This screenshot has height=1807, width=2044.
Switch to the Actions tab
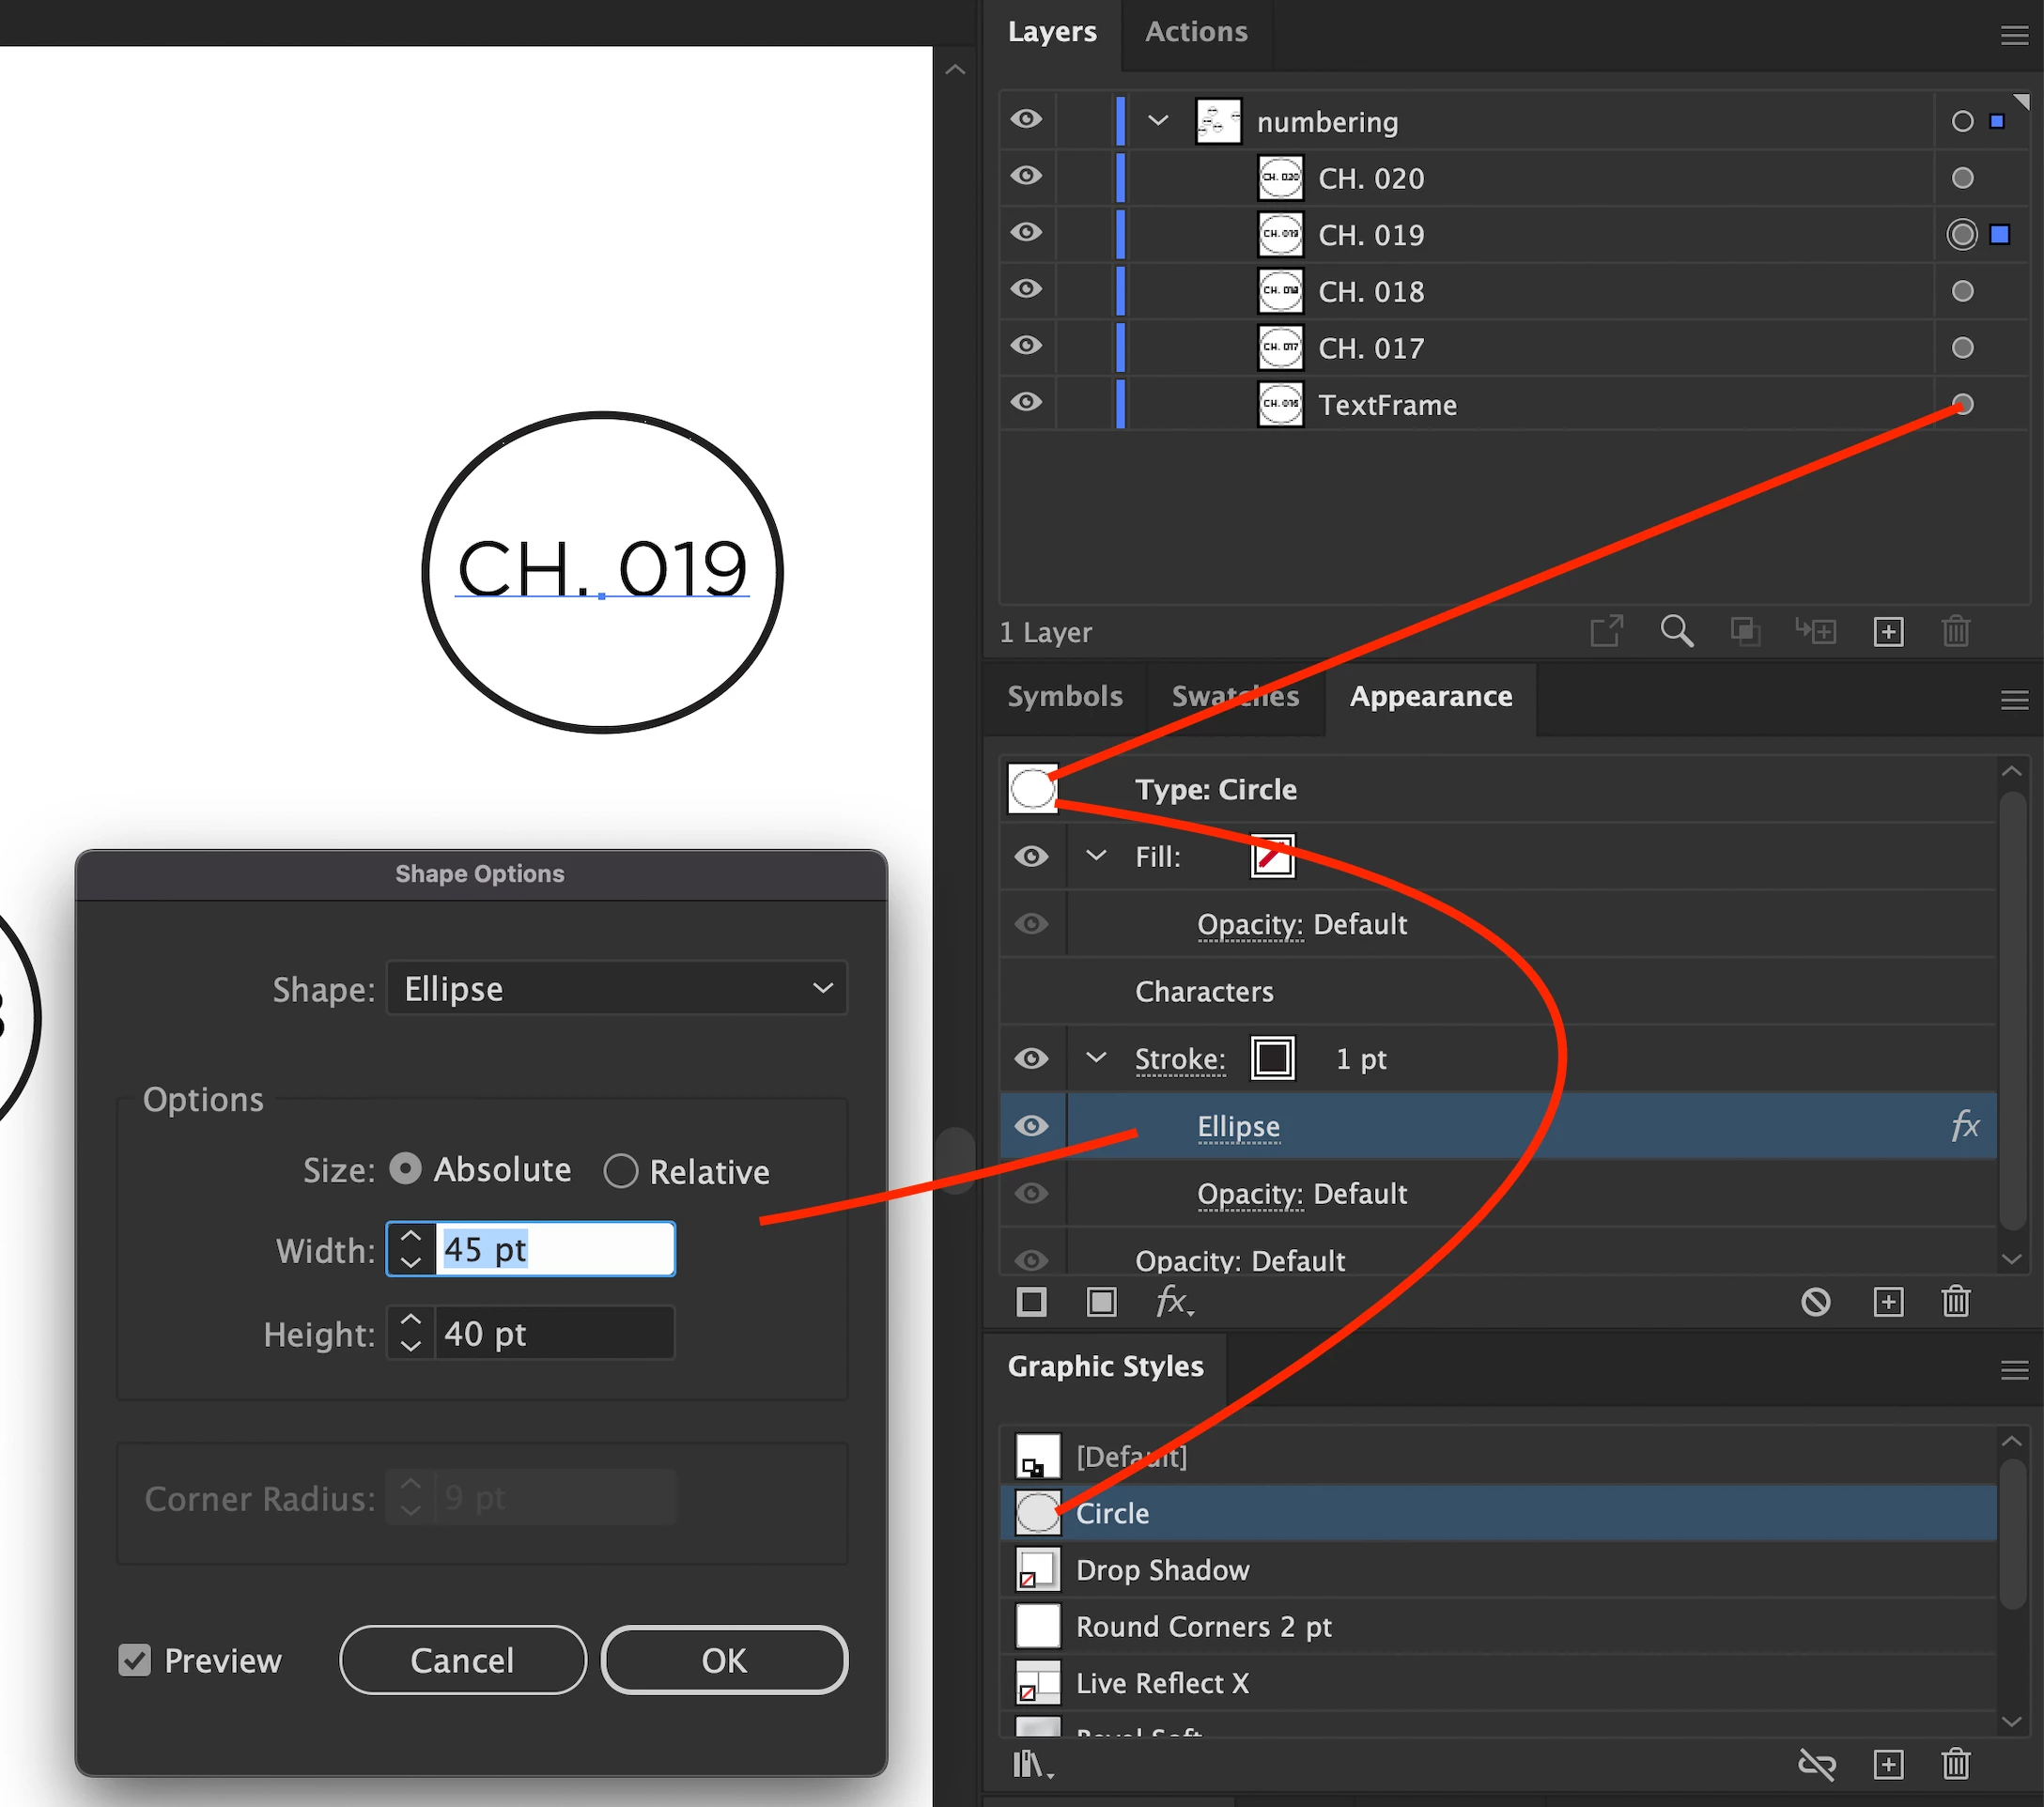(x=1195, y=32)
